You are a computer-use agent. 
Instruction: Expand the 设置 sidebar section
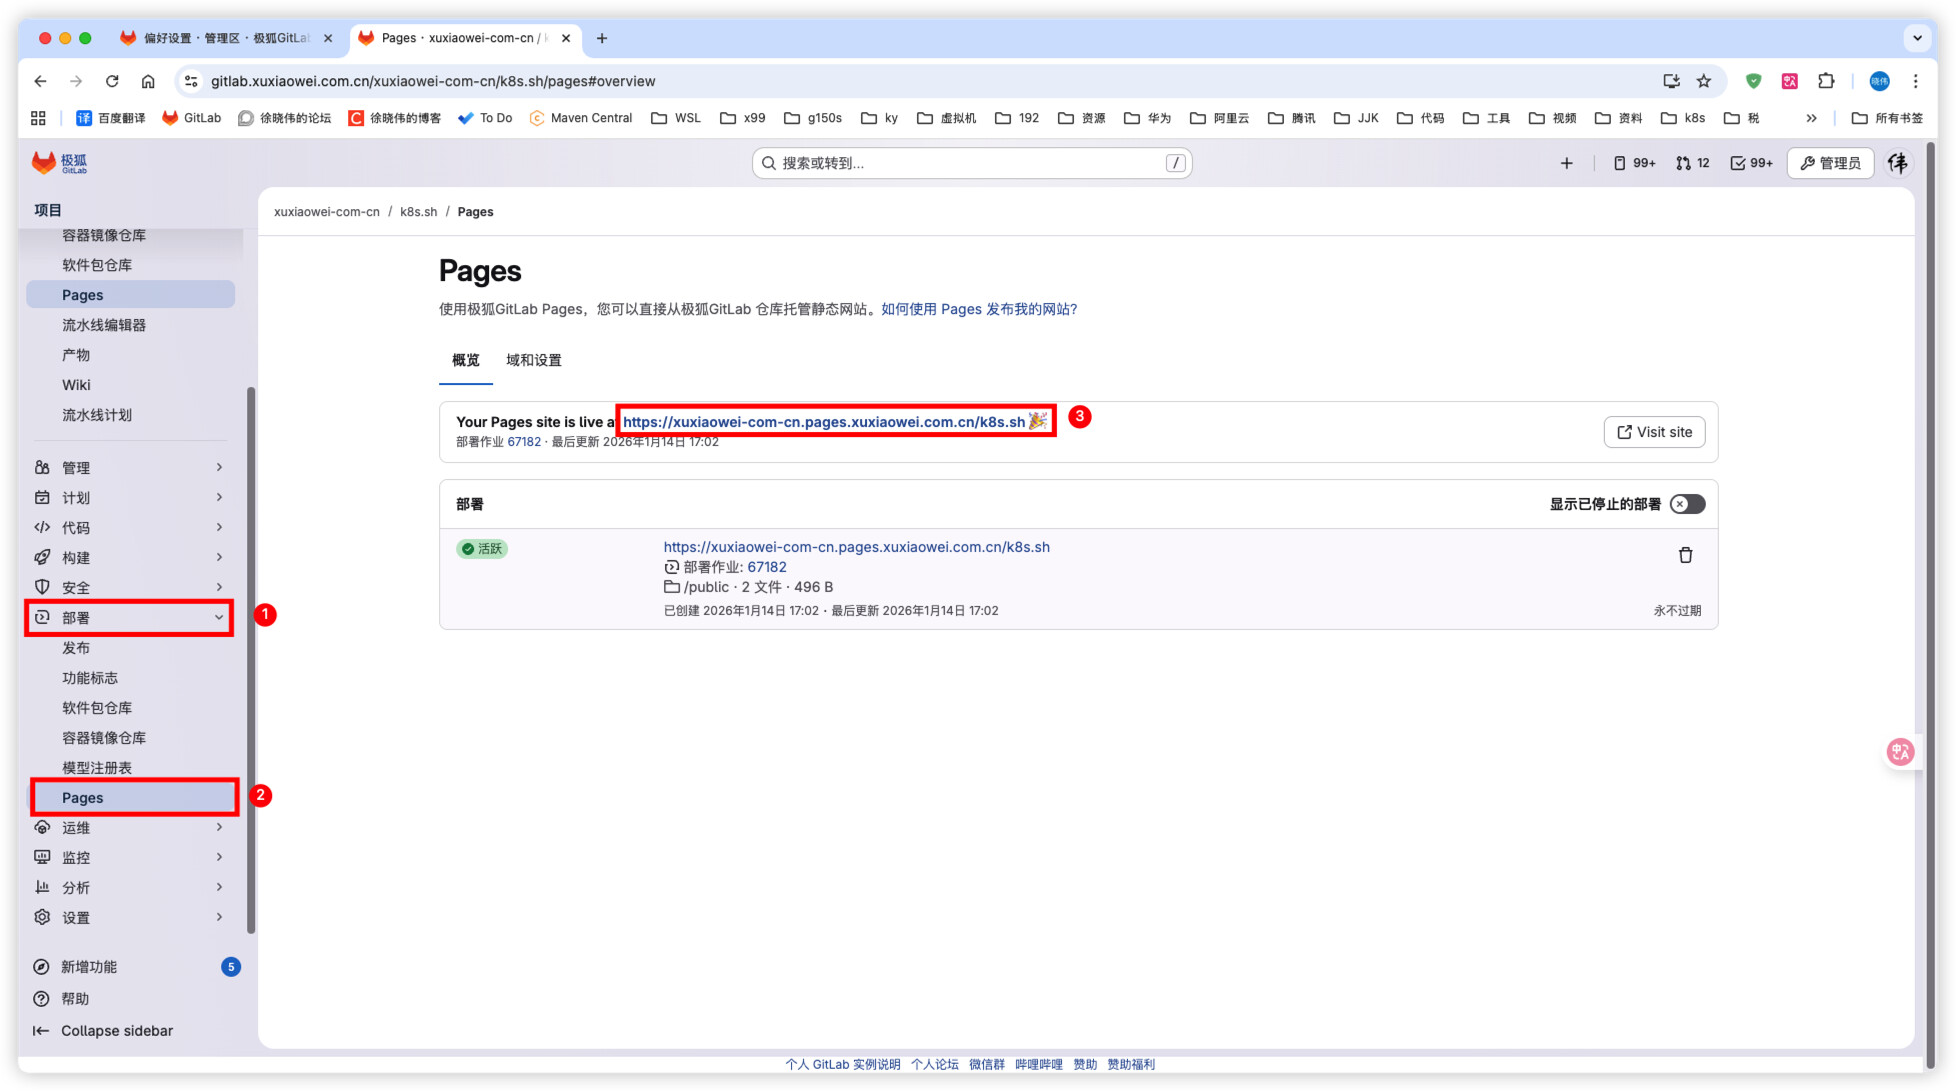[x=130, y=917]
